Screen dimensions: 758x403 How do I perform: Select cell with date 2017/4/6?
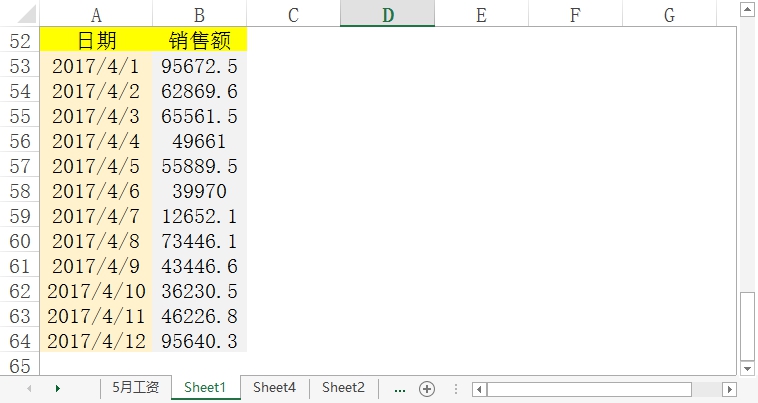96,191
